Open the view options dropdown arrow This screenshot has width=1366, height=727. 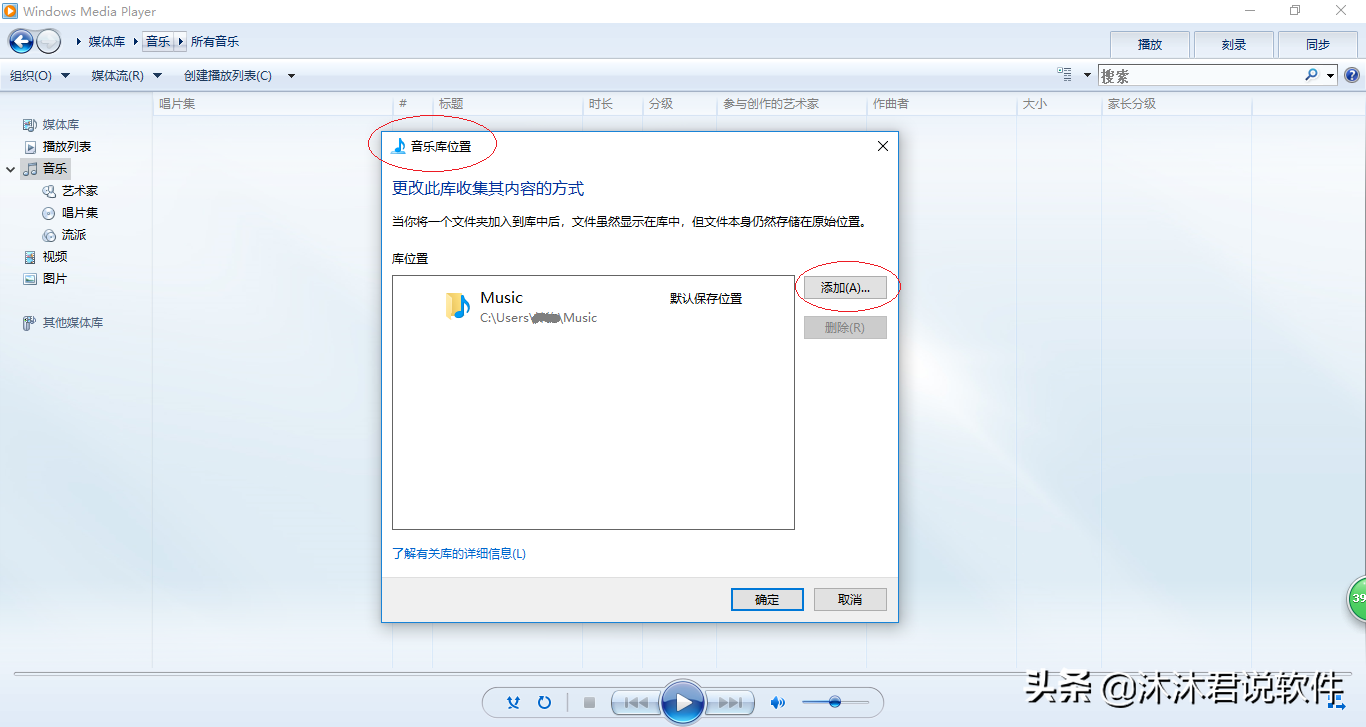(1086, 74)
